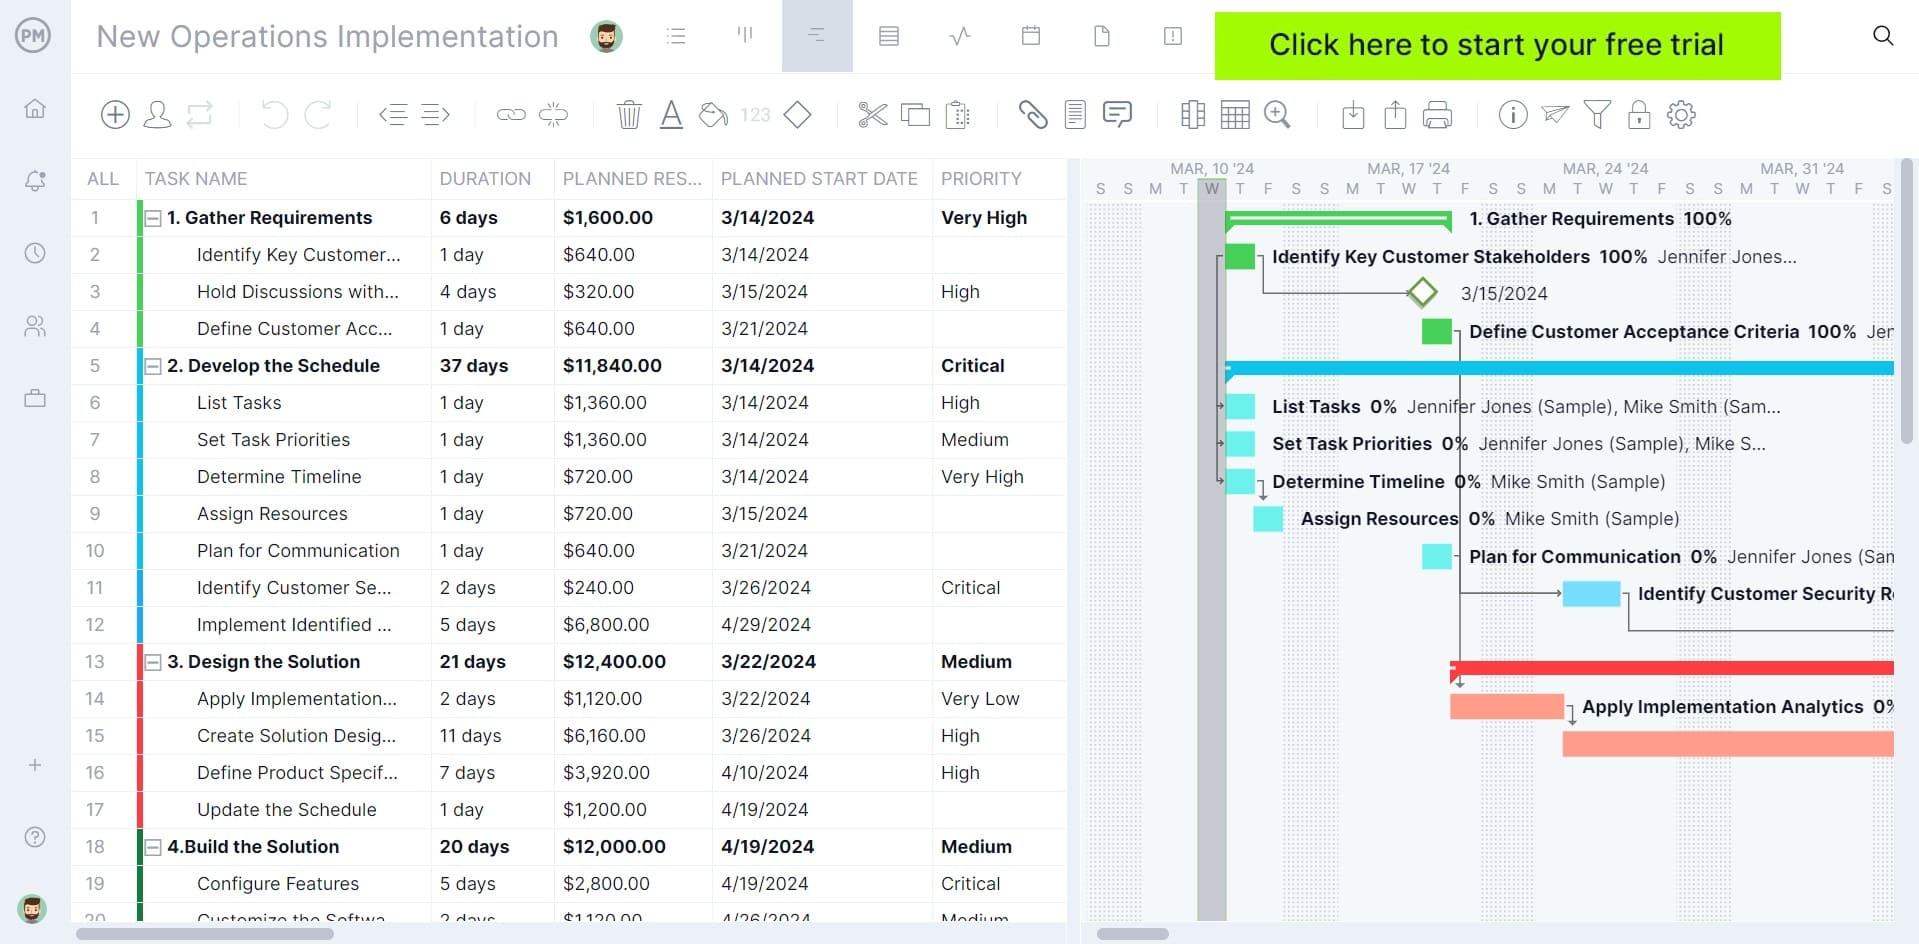Screen dimensions: 1919x944
Task: Add a comment with the speech bubble icon
Action: click(x=1117, y=114)
